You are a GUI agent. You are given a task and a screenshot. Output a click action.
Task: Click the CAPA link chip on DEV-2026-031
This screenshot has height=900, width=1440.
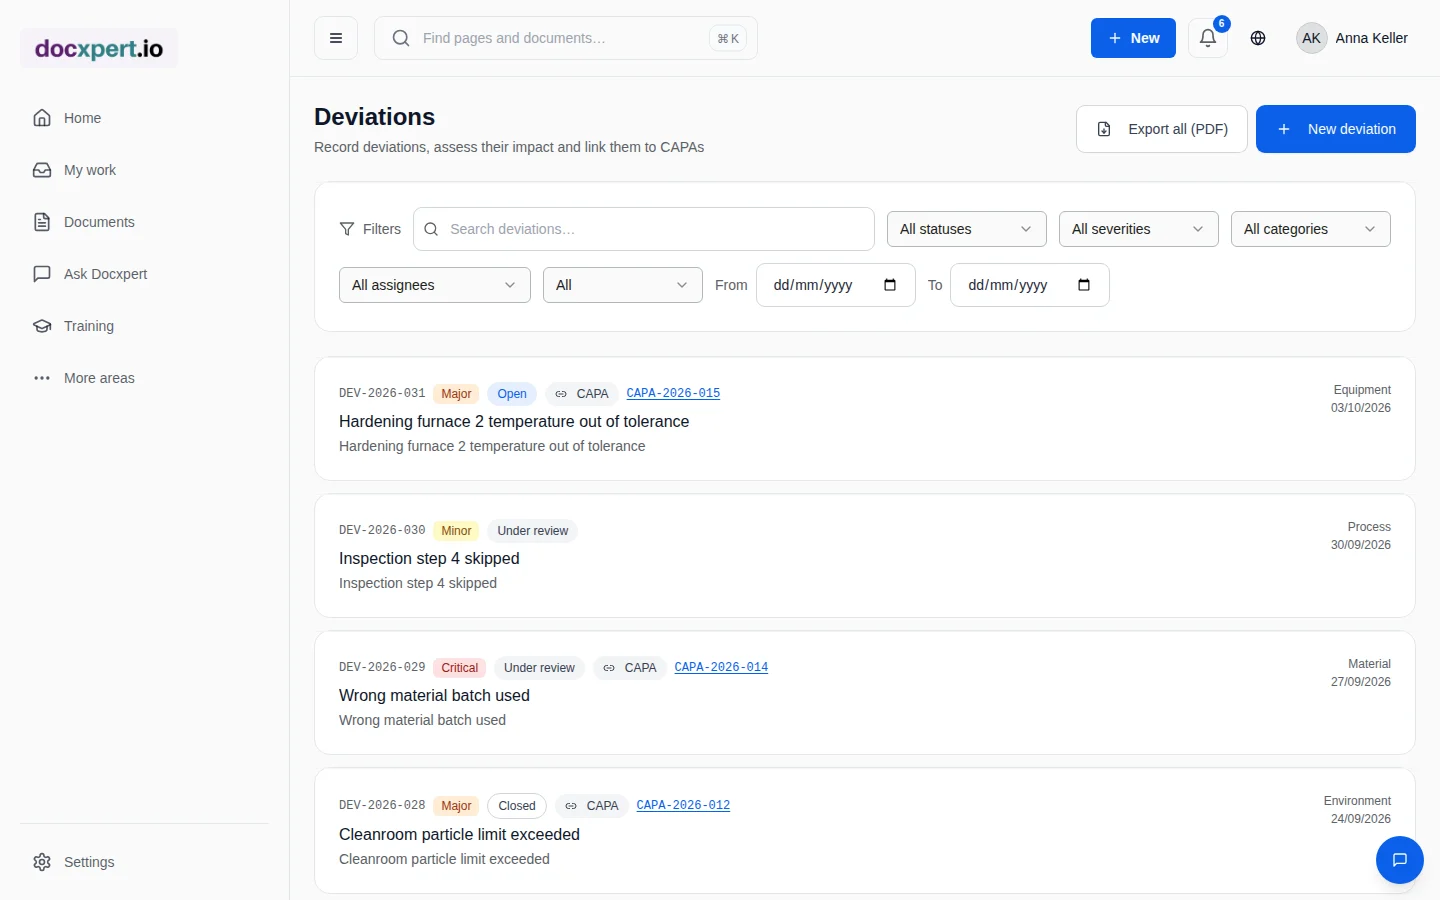pos(582,394)
